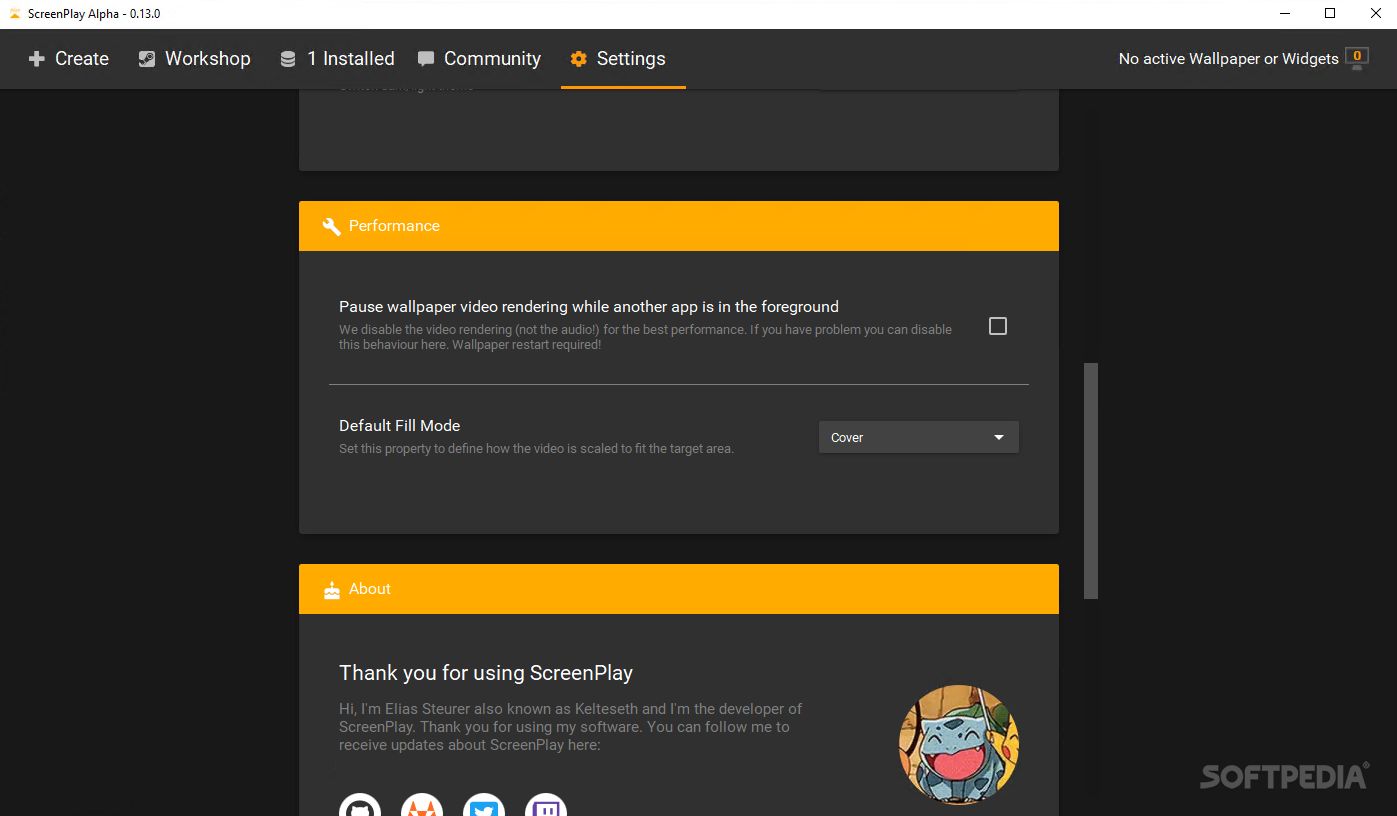Click the Default Fill Mode heading
The width and height of the screenshot is (1397, 816).
pos(399,426)
